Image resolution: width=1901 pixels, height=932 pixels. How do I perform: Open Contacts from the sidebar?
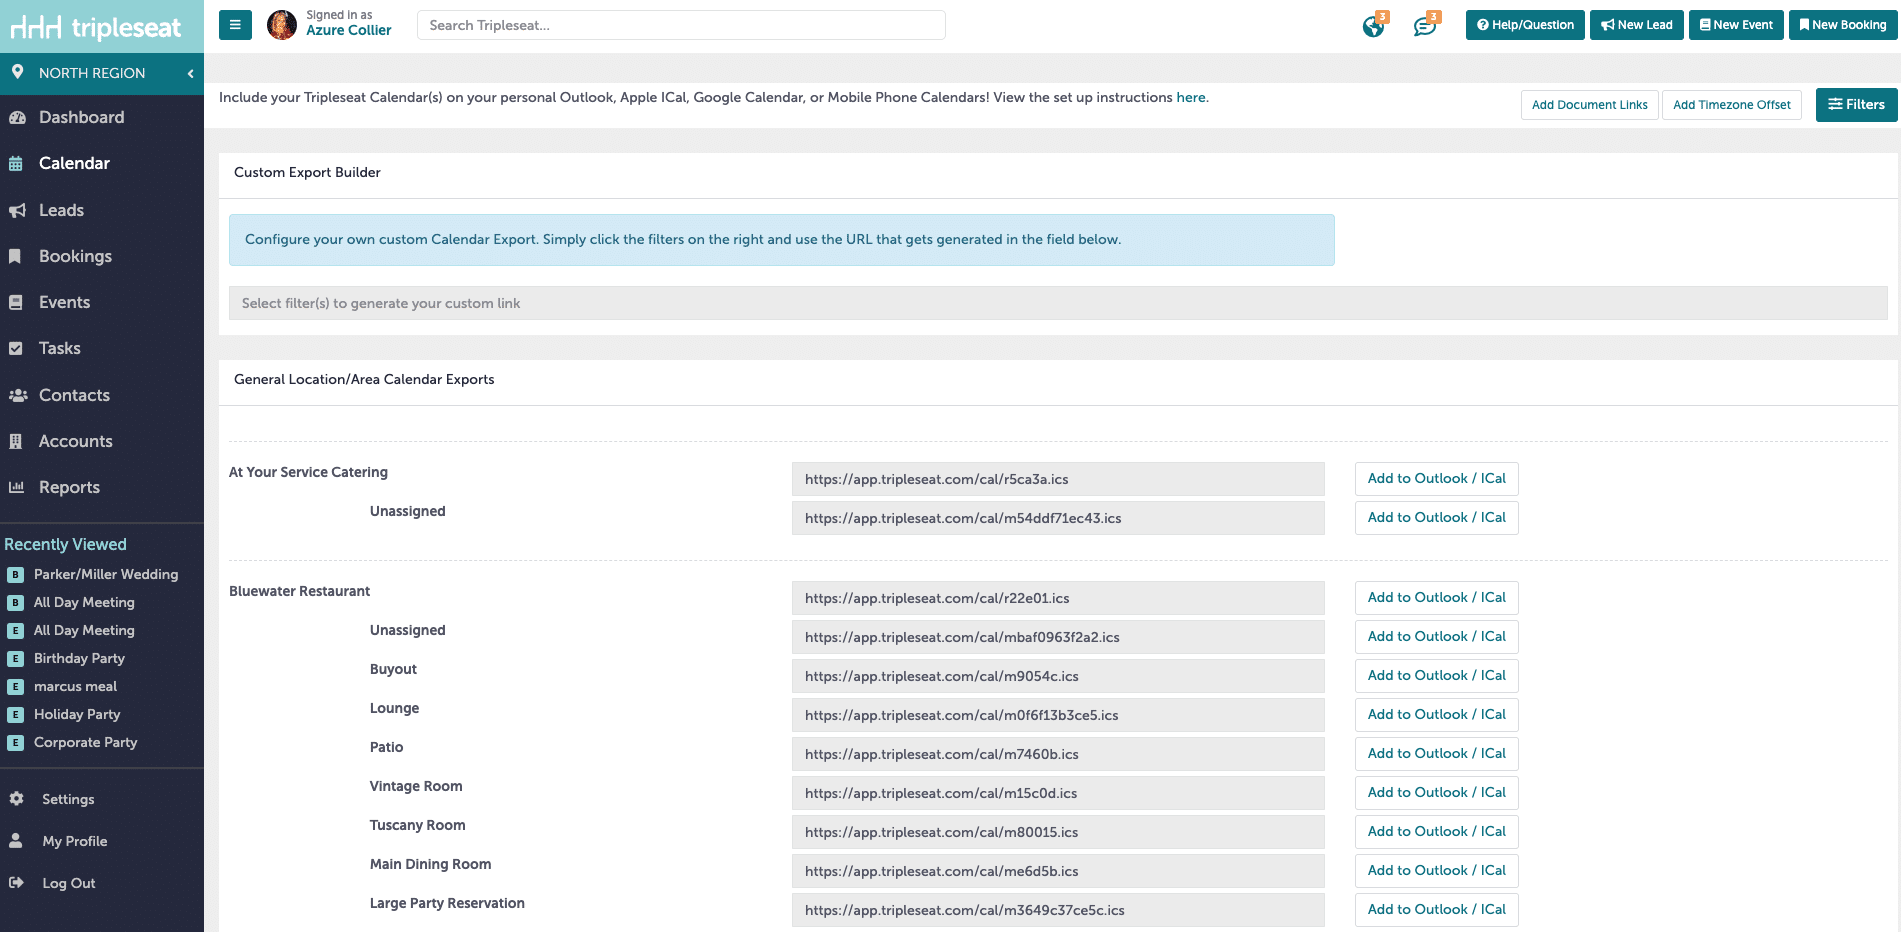click(74, 395)
